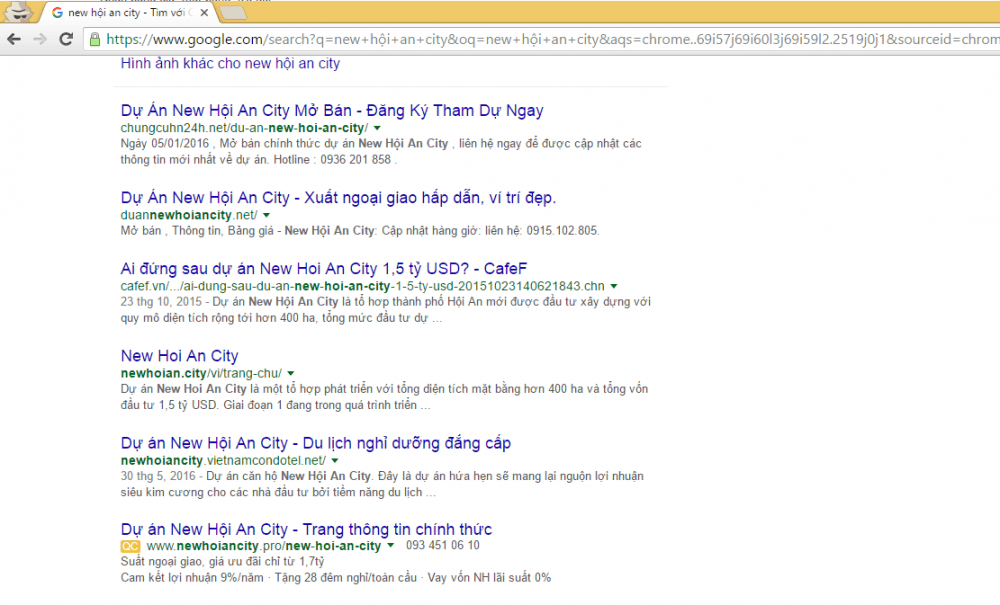1000x605 pixels.
Task: Click the yellow QC ad badge
Action: pos(130,546)
